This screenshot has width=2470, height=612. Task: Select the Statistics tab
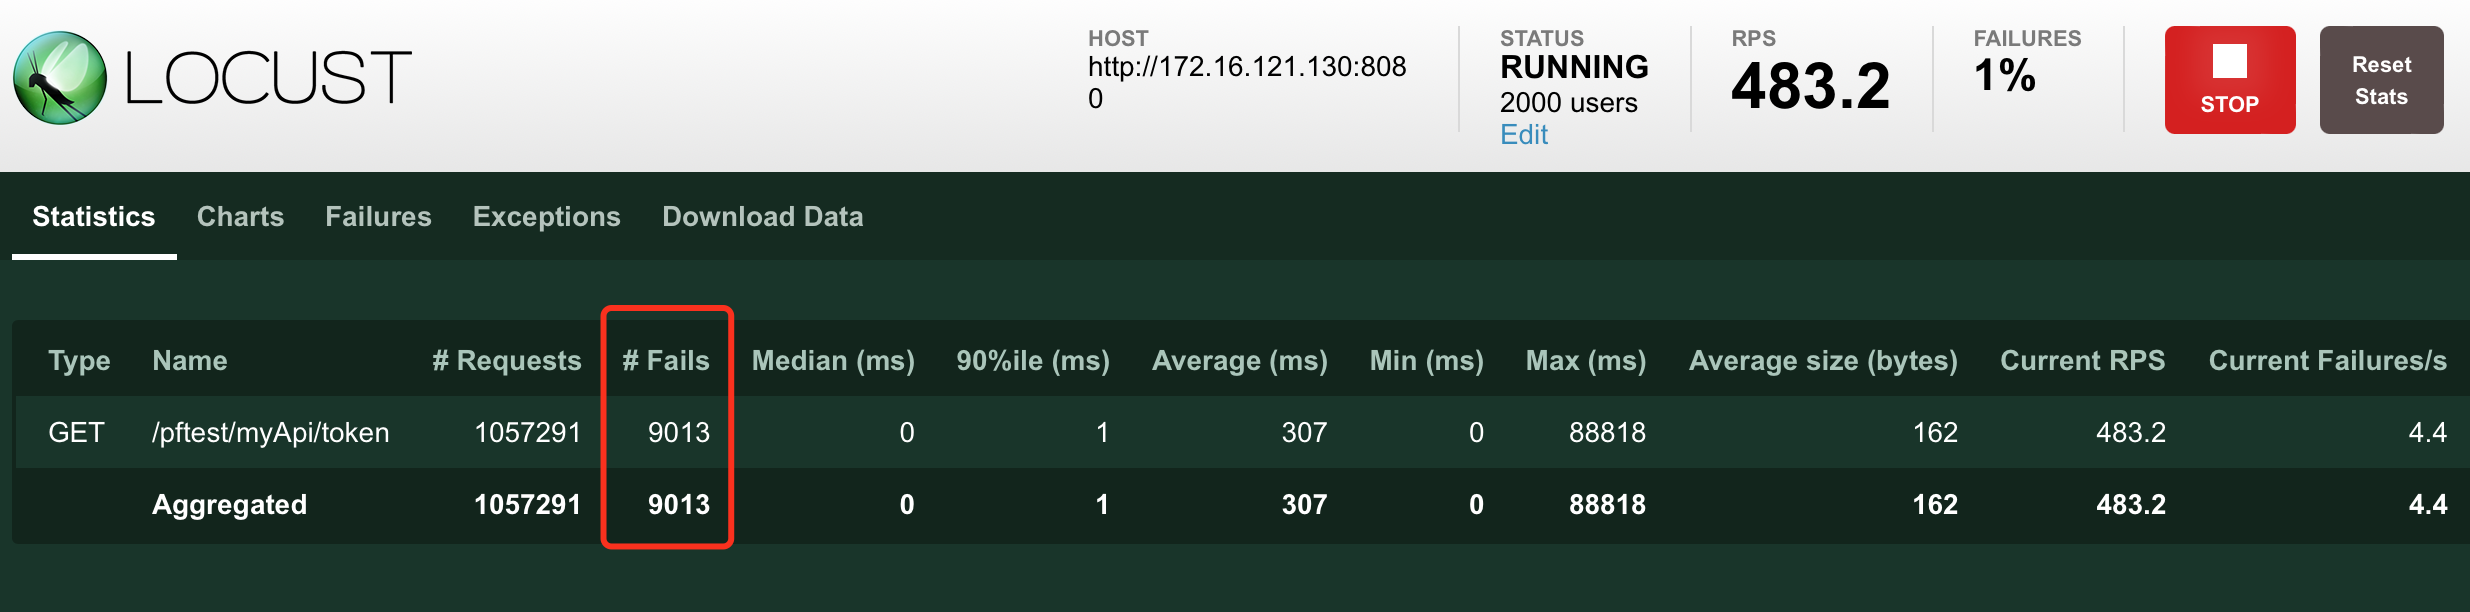click(x=94, y=217)
